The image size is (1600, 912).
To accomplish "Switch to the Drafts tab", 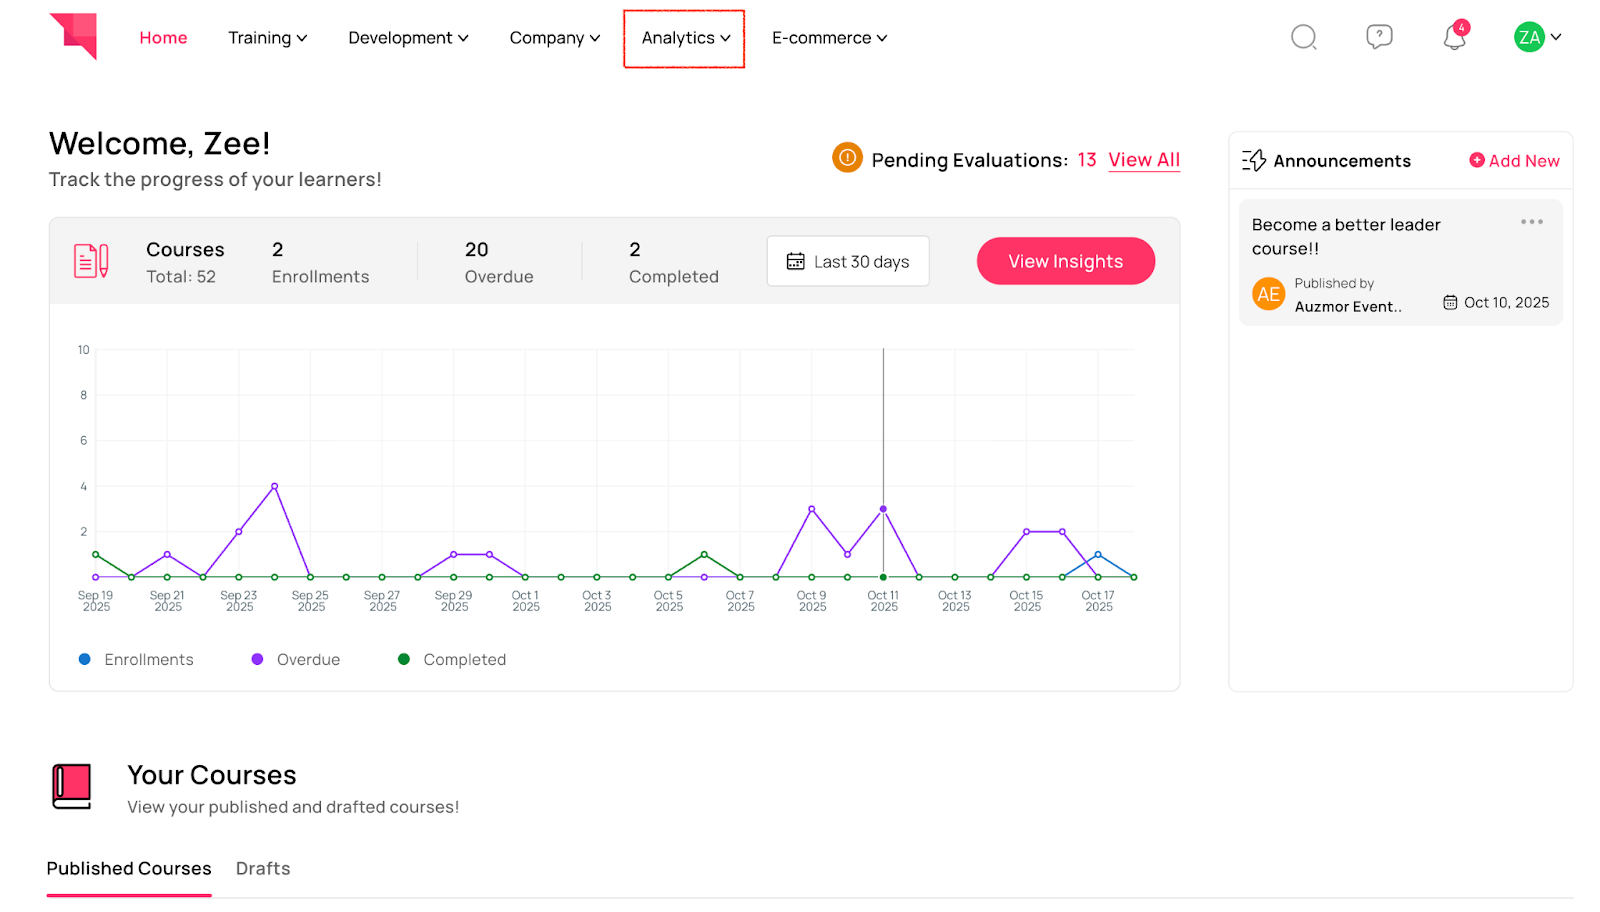I will click(263, 869).
